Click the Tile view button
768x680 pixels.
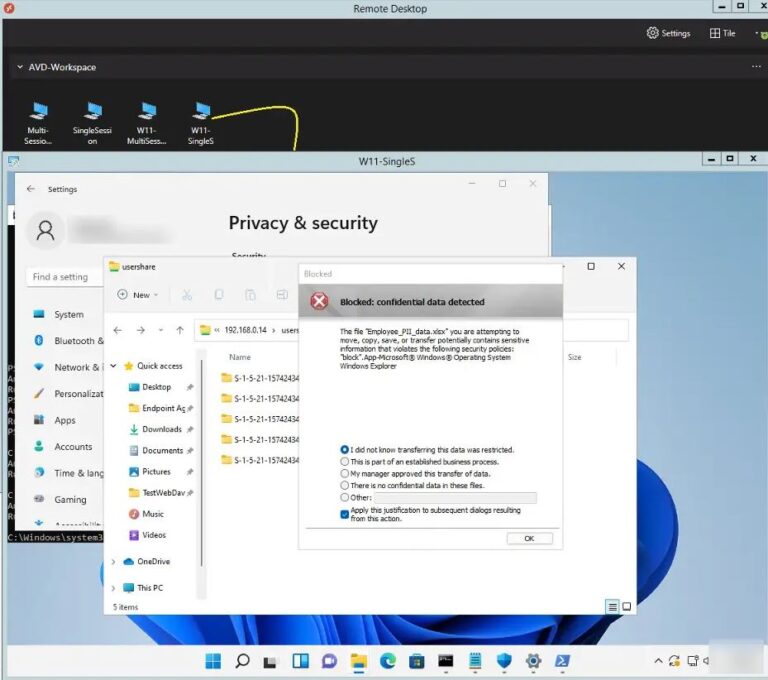(722, 33)
